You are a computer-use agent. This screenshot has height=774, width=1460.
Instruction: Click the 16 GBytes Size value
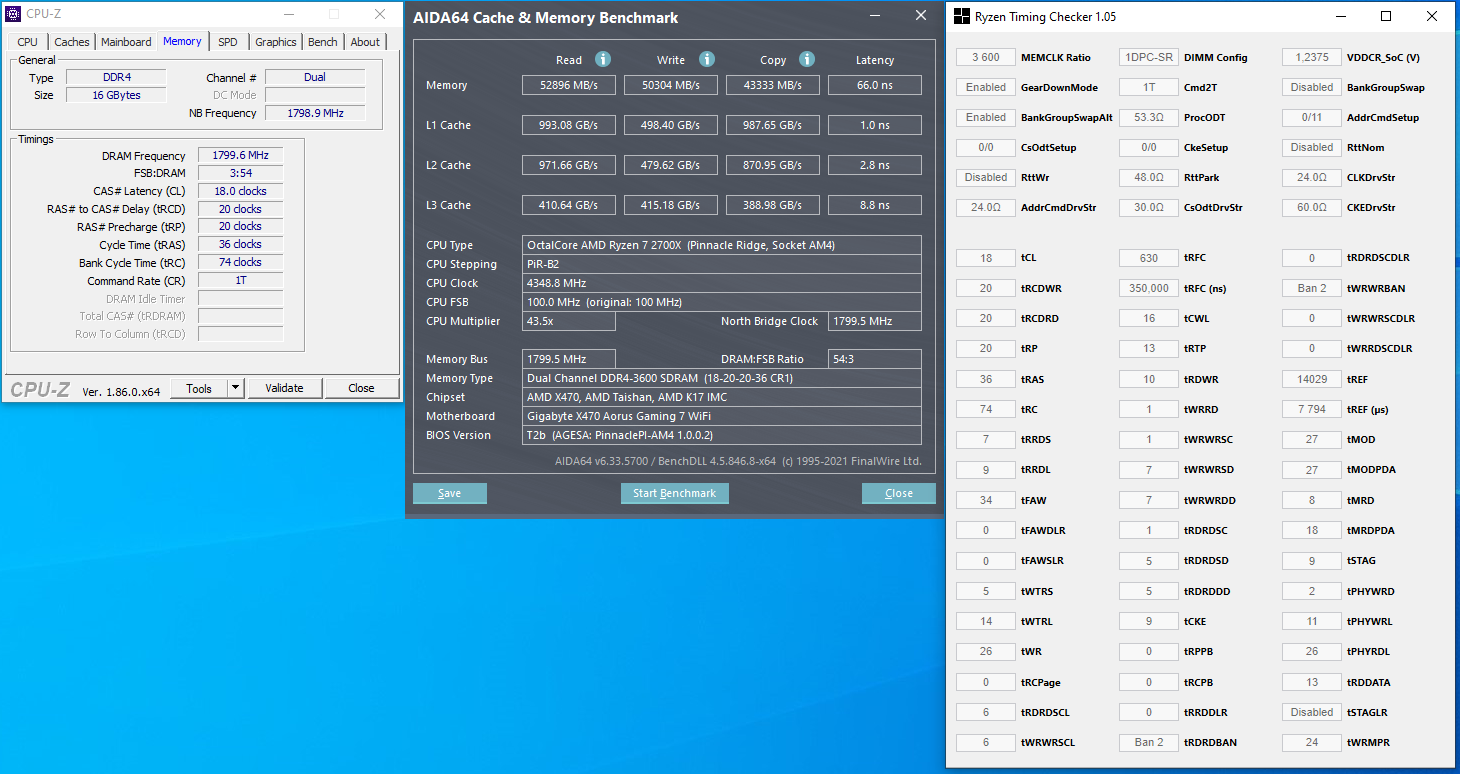tap(116, 95)
